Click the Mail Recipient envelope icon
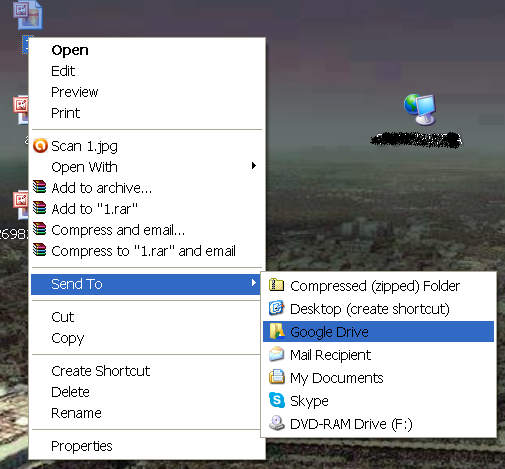This screenshot has width=505, height=469. point(277,354)
